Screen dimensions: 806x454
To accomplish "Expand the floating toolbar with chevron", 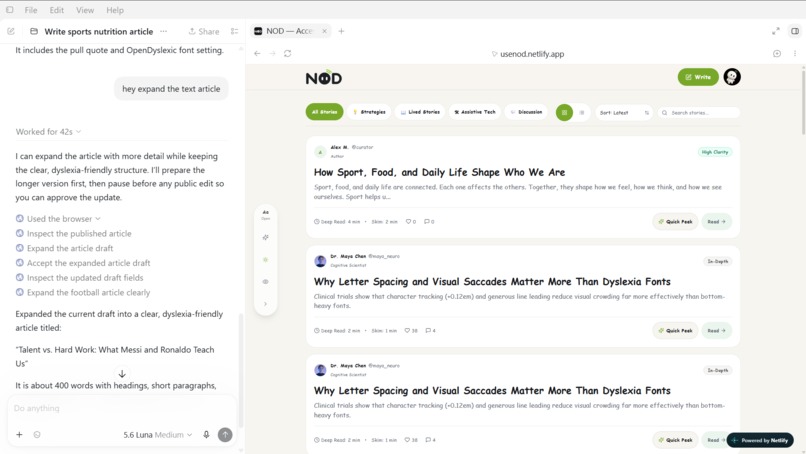I will pos(265,304).
